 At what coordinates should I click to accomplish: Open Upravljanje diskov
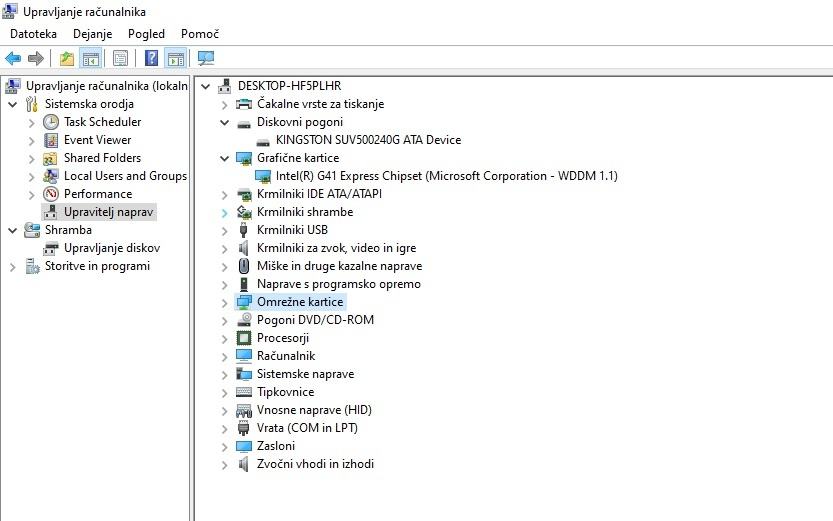112,248
